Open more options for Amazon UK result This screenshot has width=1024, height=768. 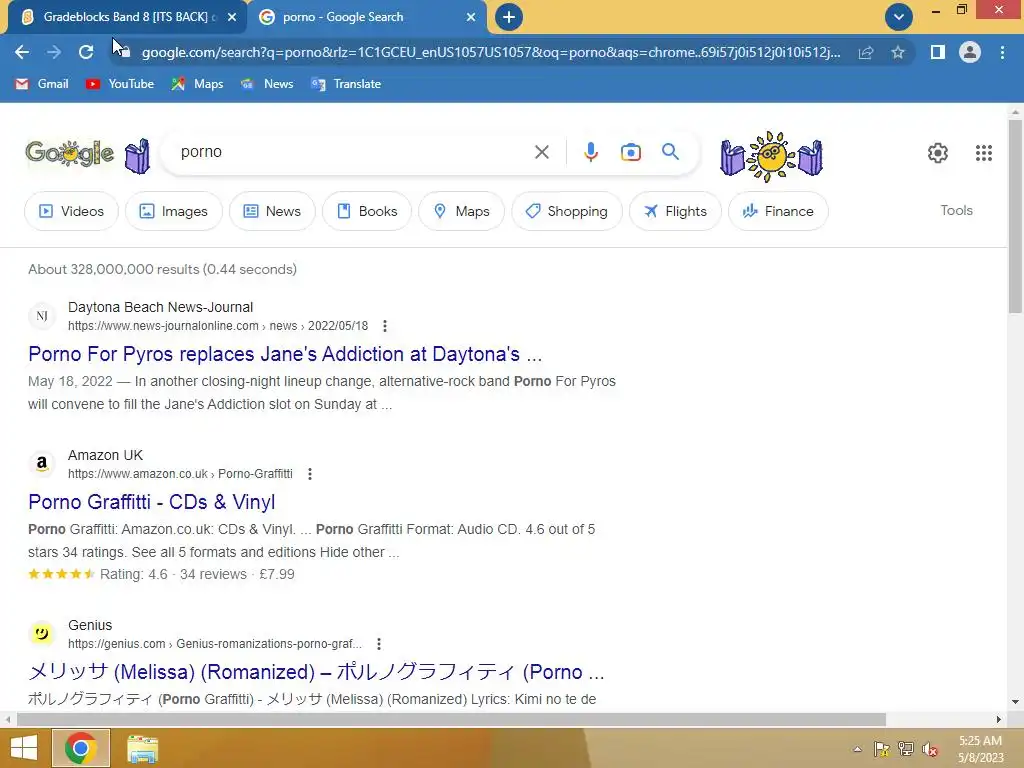click(310, 474)
